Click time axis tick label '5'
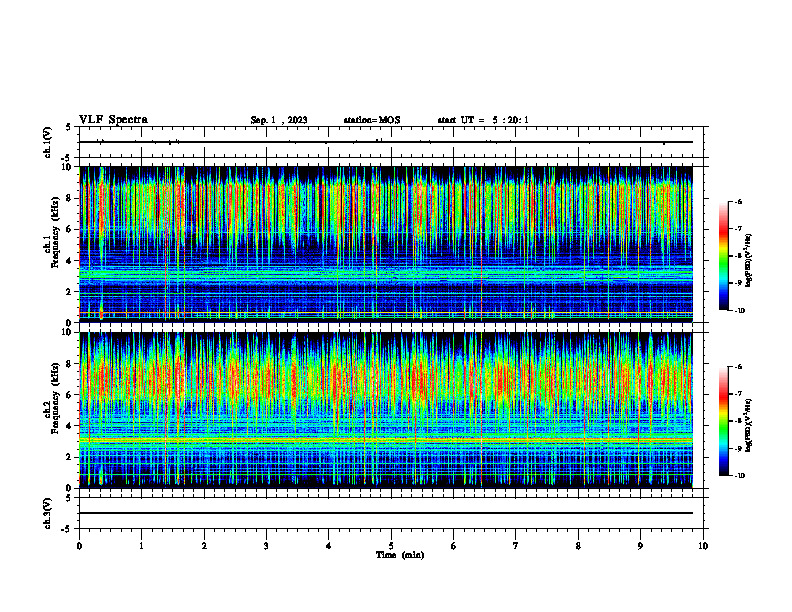This screenshot has width=792, height=612. point(391,546)
